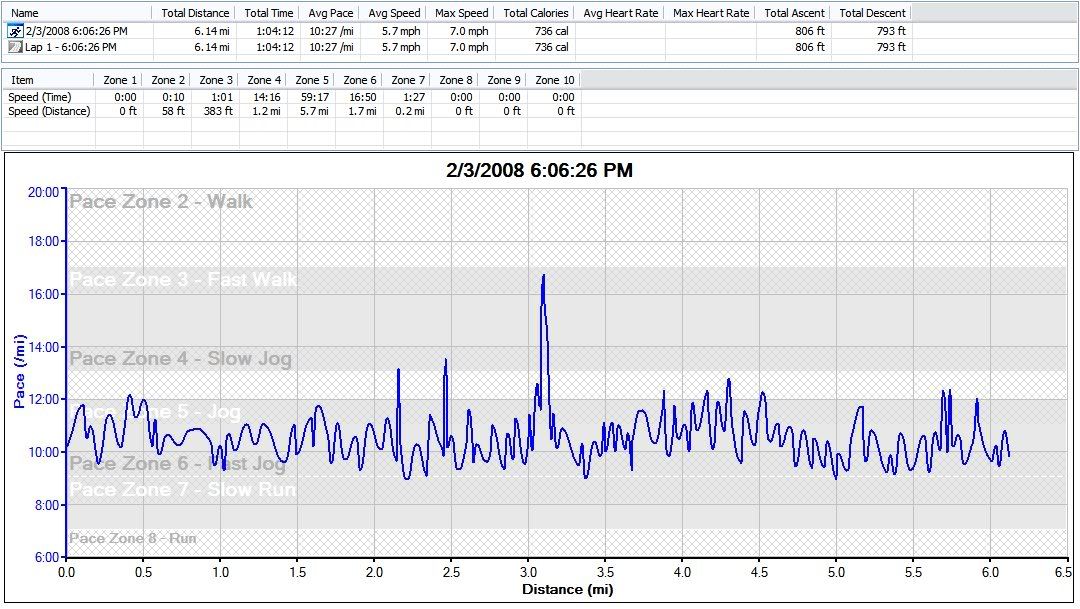Viewport: 1080px width, 609px height.
Task: Sort by the Avg Pace column header
Action: point(331,13)
